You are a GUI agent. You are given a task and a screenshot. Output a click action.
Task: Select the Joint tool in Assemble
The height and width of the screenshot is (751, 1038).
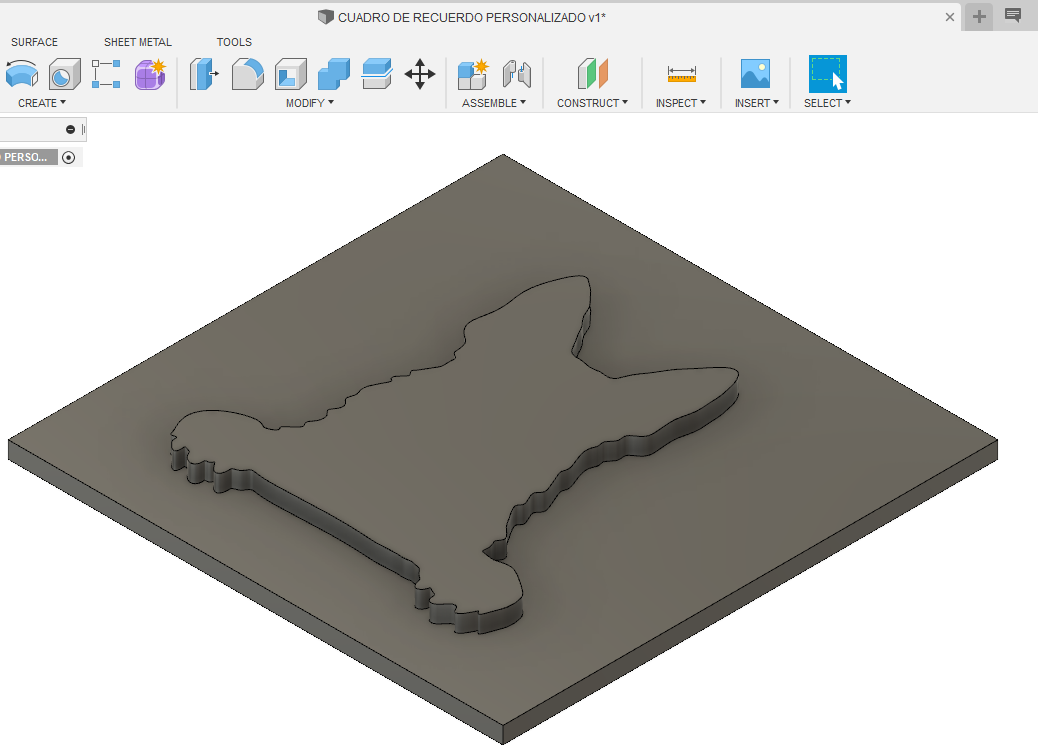pos(516,74)
